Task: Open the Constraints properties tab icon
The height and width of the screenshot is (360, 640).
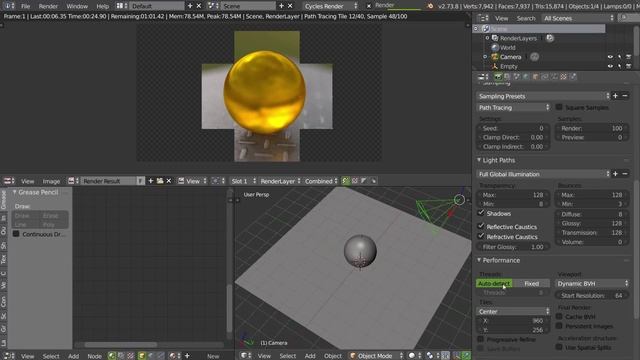Action: click(545, 77)
